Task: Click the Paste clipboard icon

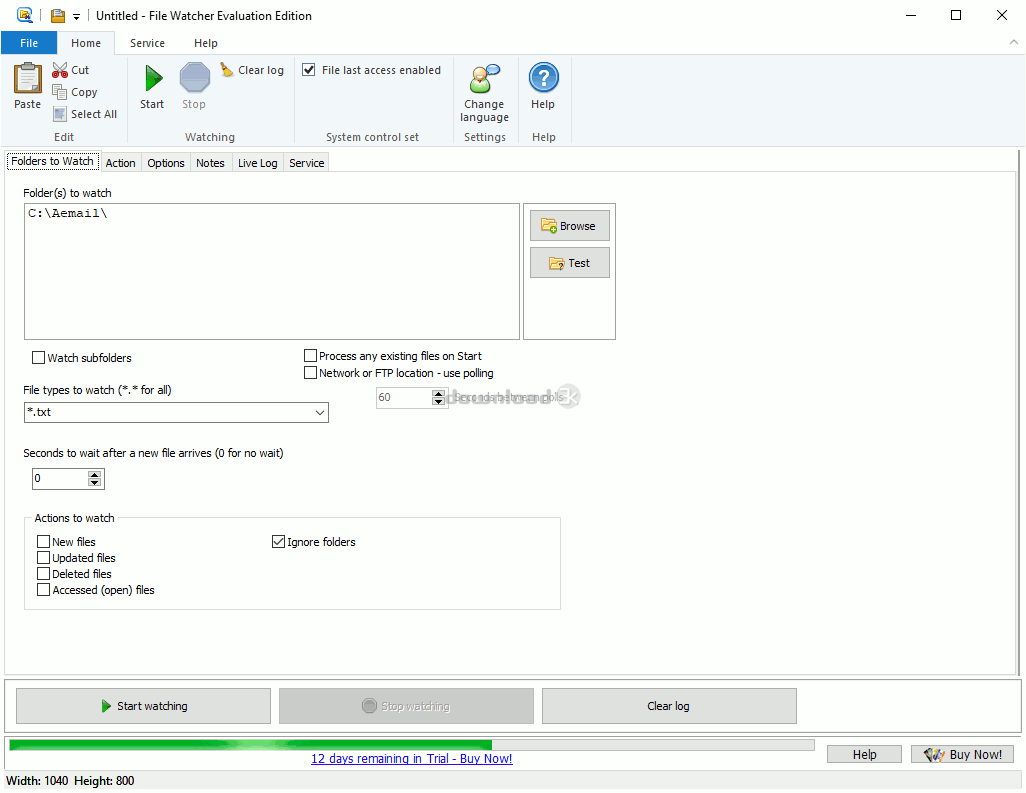Action: (27, 79)
